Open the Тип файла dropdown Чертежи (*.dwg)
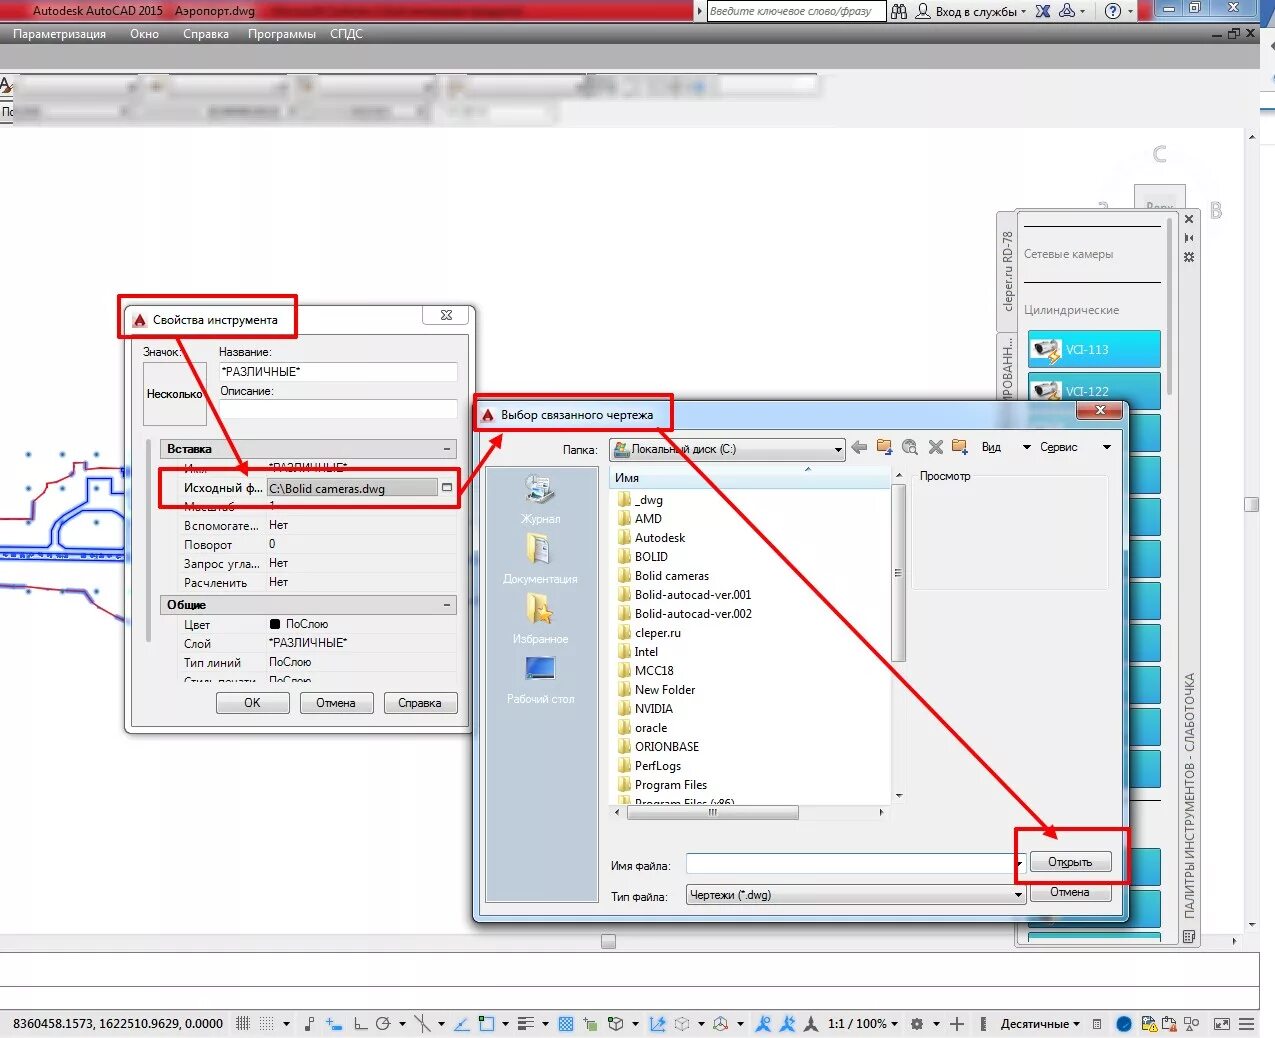This screenshot has height=1038, width=1275. pyautogui.click(x=855, y=895)
